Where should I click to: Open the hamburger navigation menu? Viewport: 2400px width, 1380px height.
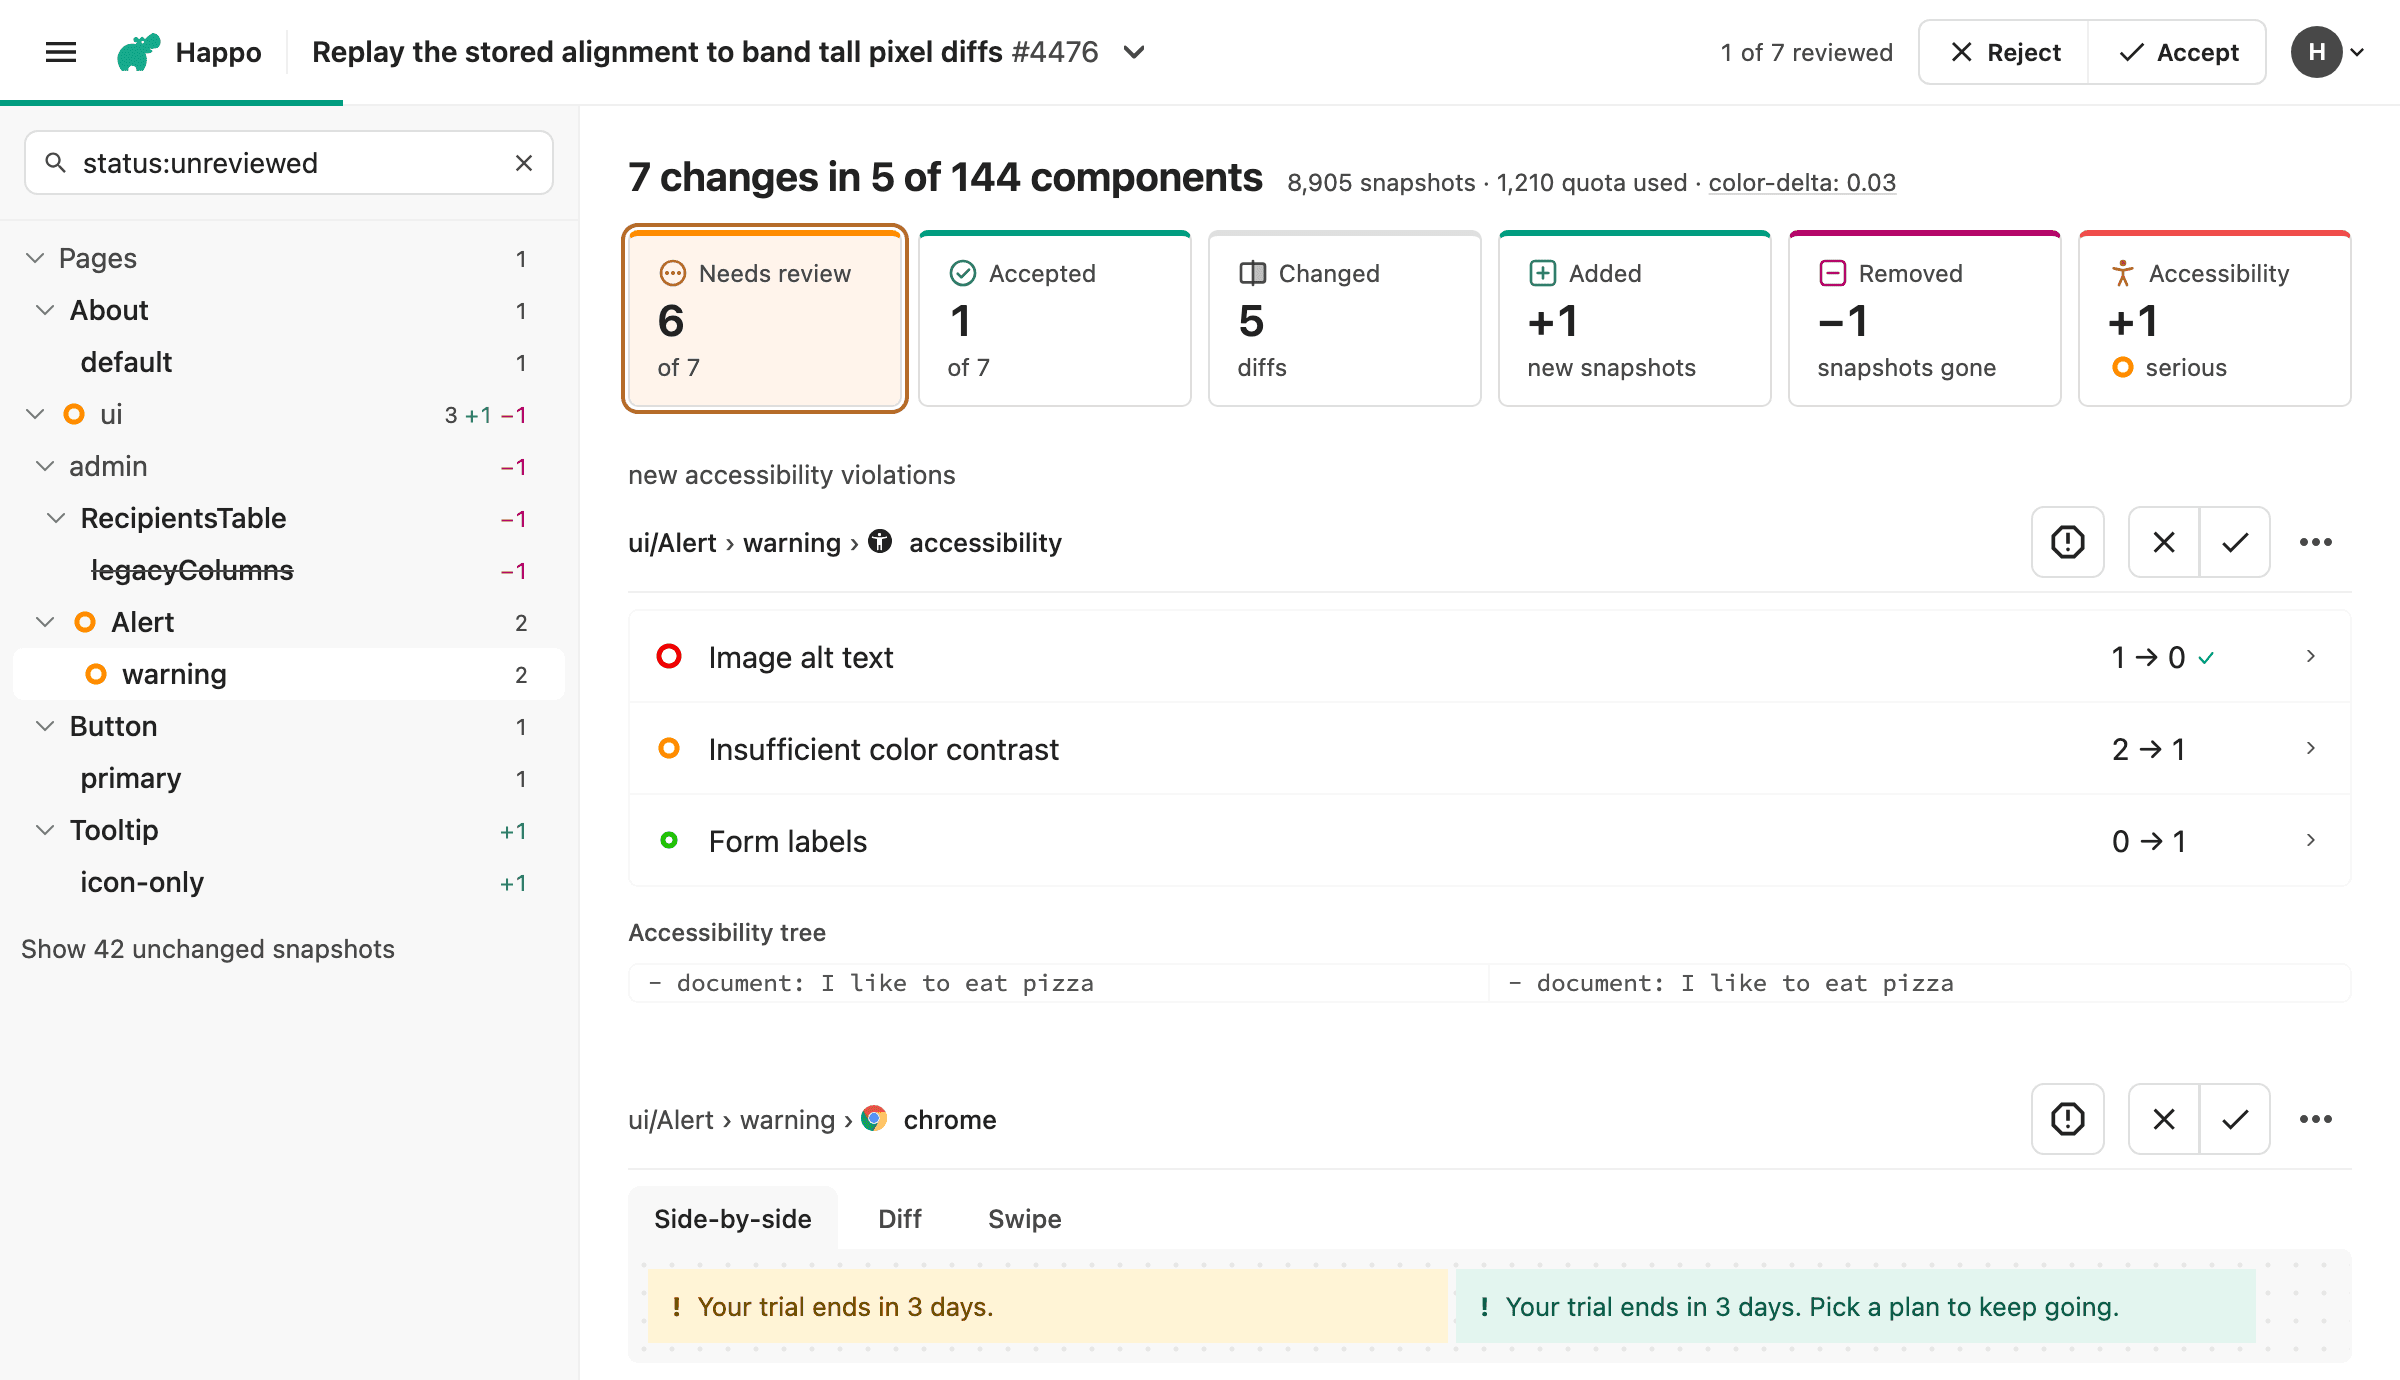coord(61,52)
